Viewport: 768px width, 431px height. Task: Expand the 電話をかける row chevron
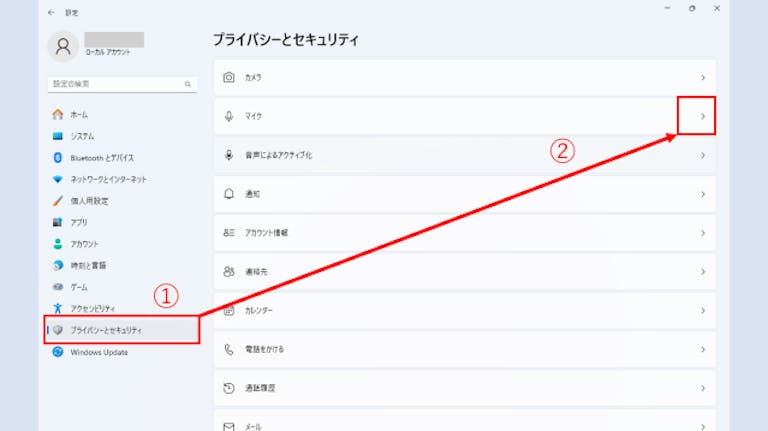point(703,349)
